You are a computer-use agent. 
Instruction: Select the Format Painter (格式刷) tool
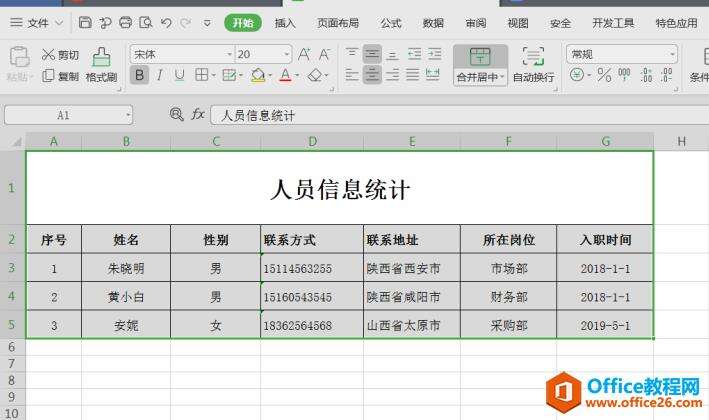coord(101,65)
